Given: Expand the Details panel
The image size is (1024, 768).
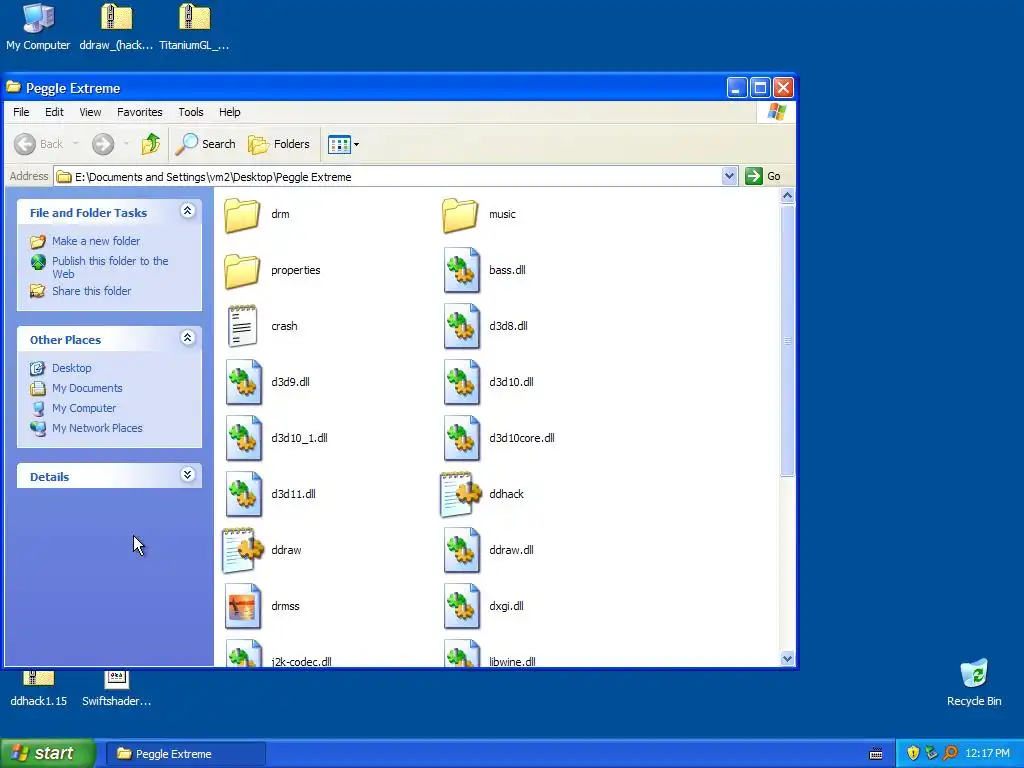Looking at the screenshot, I should pyautogui.click(x=187, y=475).
